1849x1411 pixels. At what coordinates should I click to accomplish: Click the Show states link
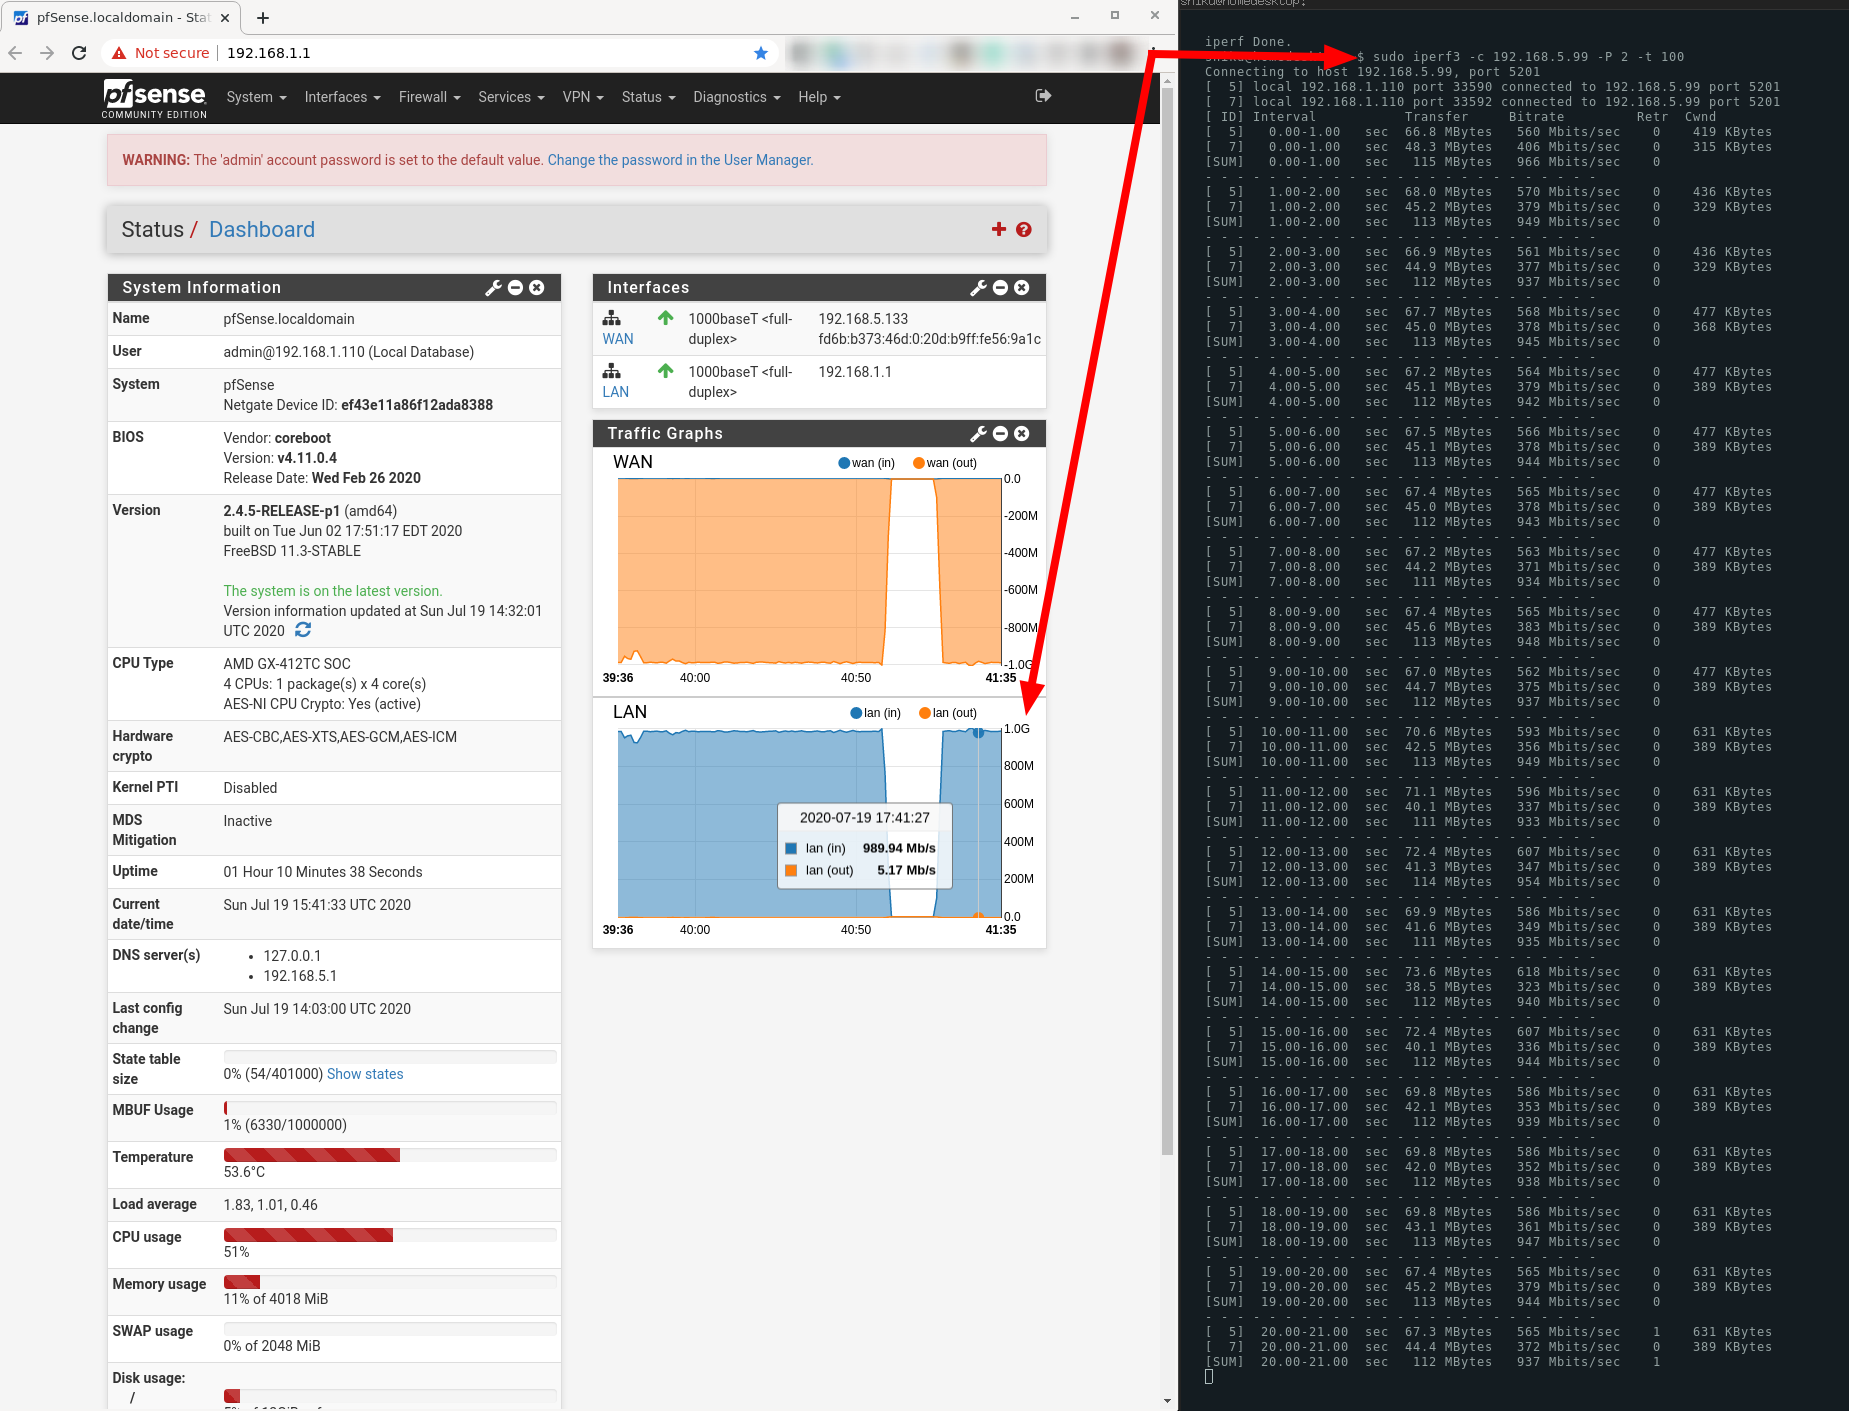(x=364, y=1073)
